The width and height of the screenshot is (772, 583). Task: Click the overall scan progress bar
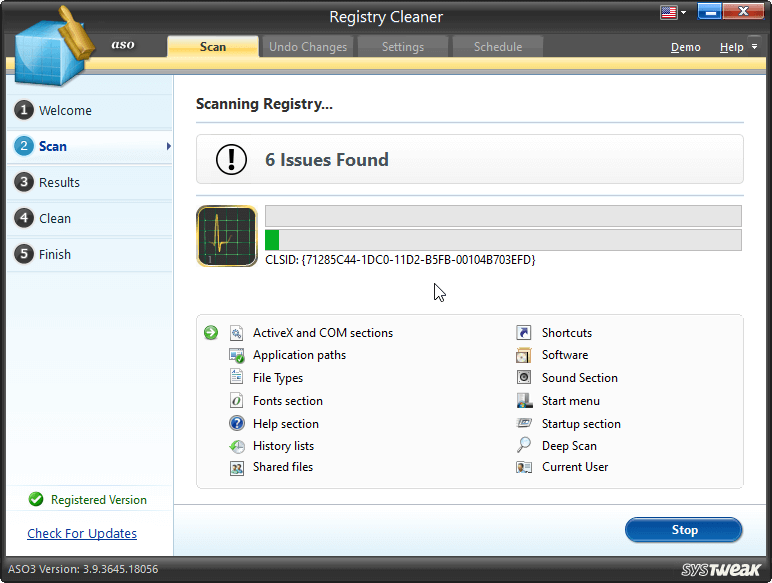(503, 216)
